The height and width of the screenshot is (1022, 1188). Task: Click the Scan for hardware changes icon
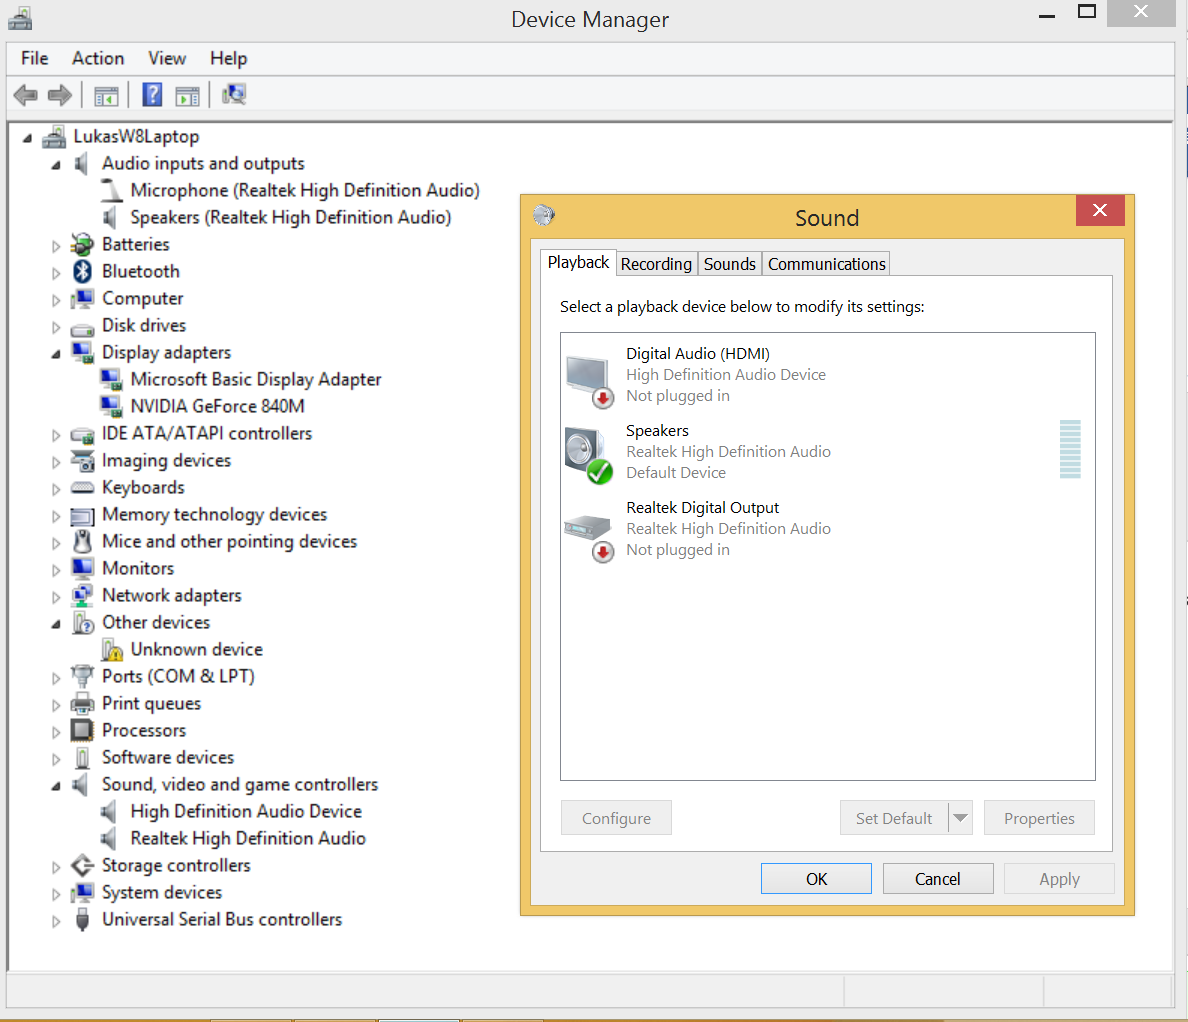pos(233,95)
